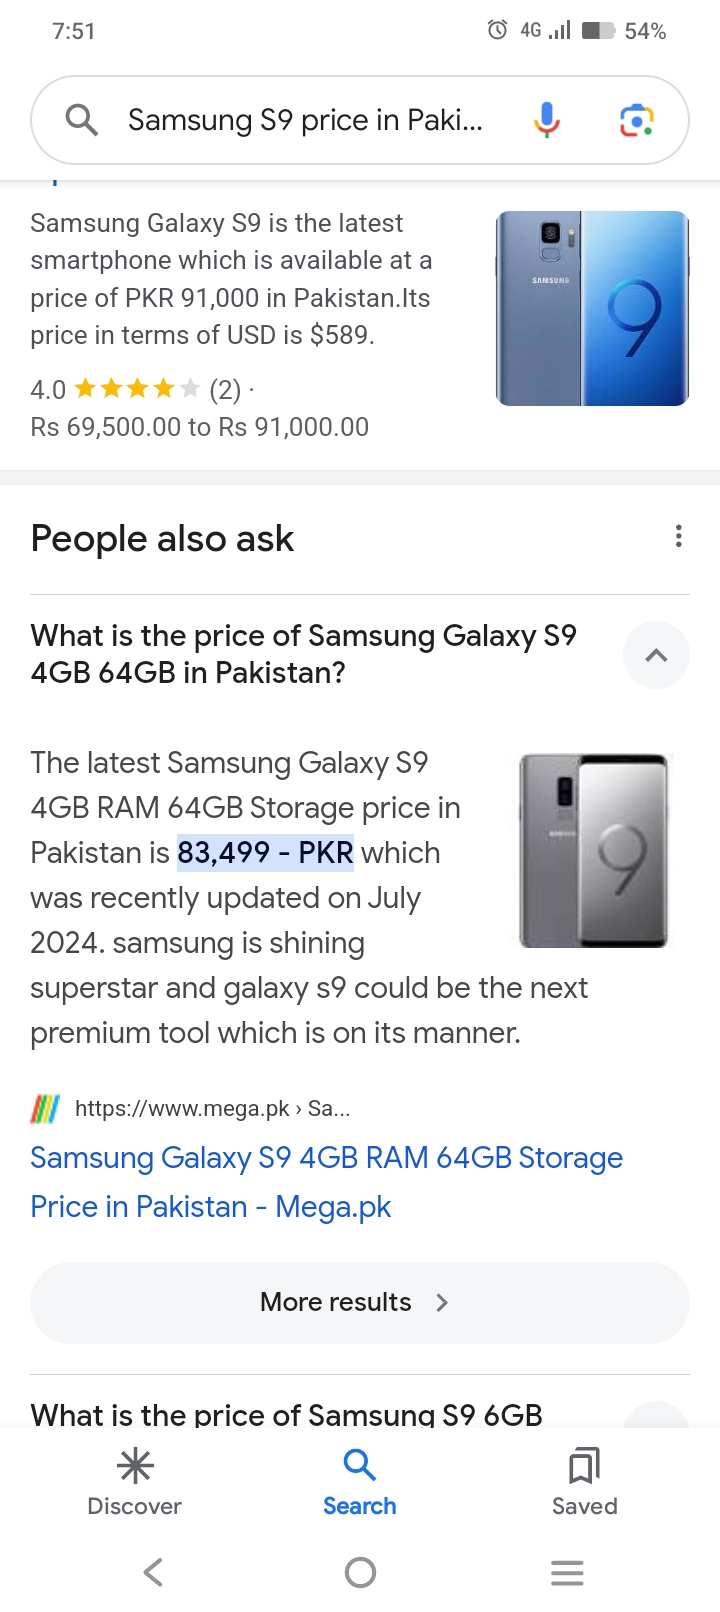The width and height of the screenshot is (720, 1612).
Task: Tap the blue Galaxy S9 product image
Action: [x=592, y=308]
